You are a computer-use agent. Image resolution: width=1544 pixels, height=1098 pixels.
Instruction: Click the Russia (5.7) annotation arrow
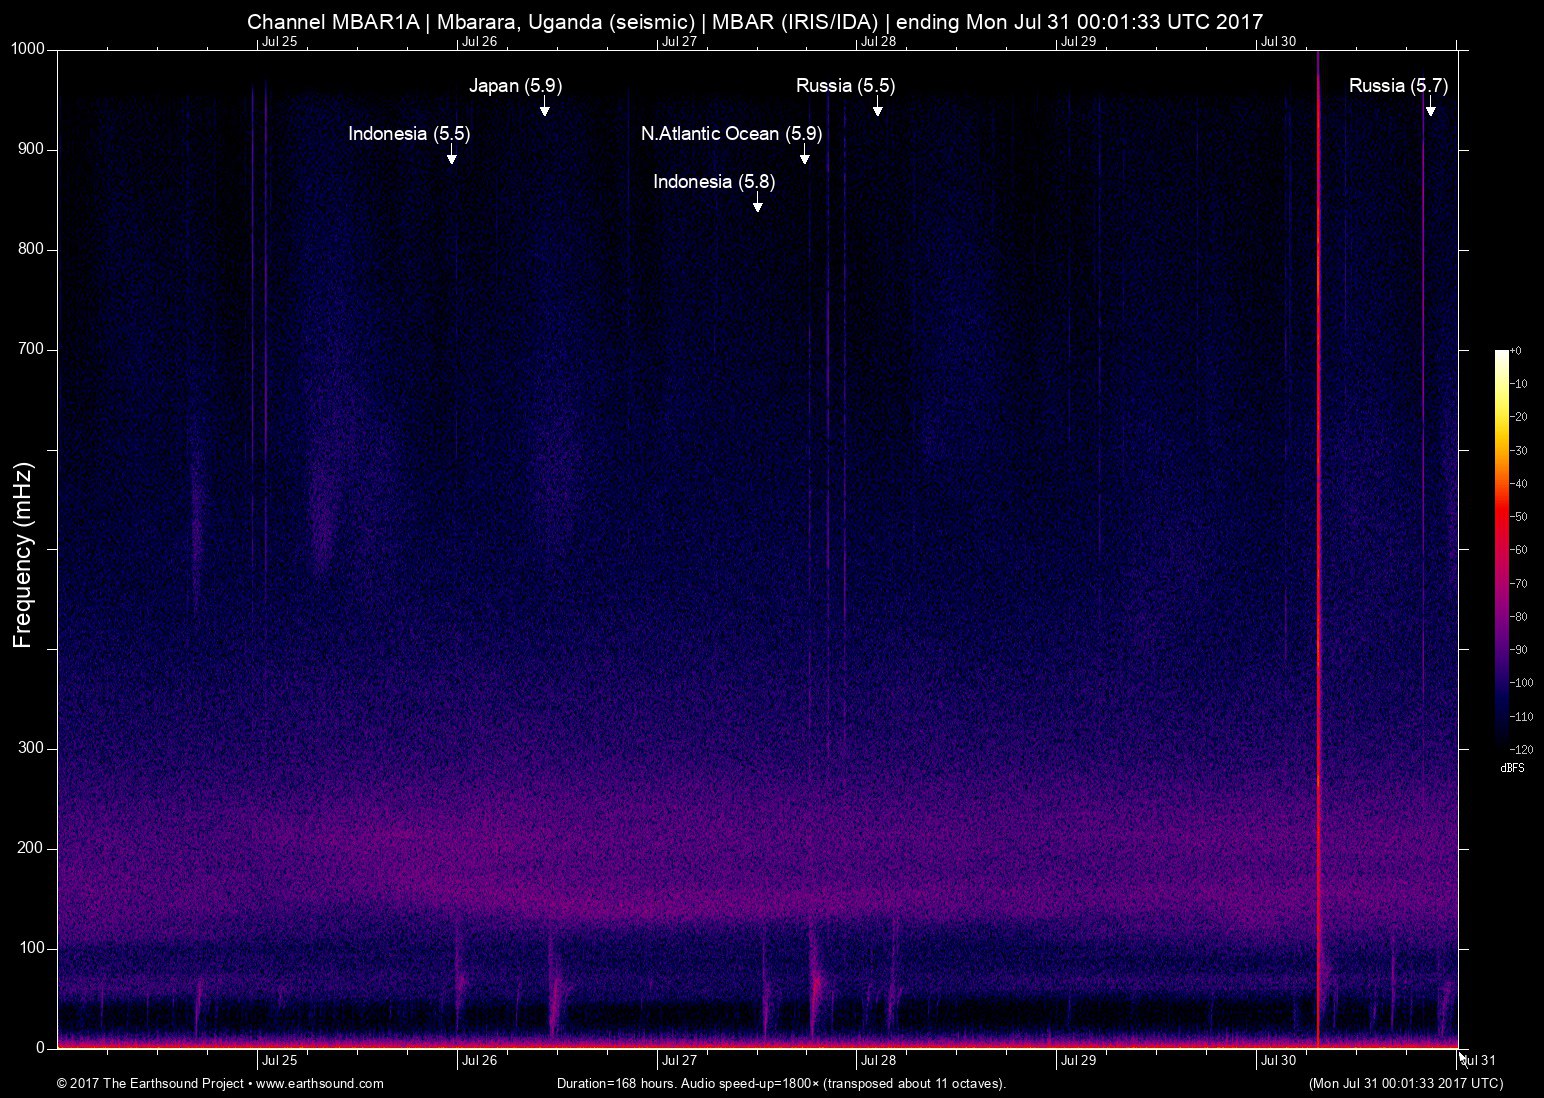[1430, 110]
